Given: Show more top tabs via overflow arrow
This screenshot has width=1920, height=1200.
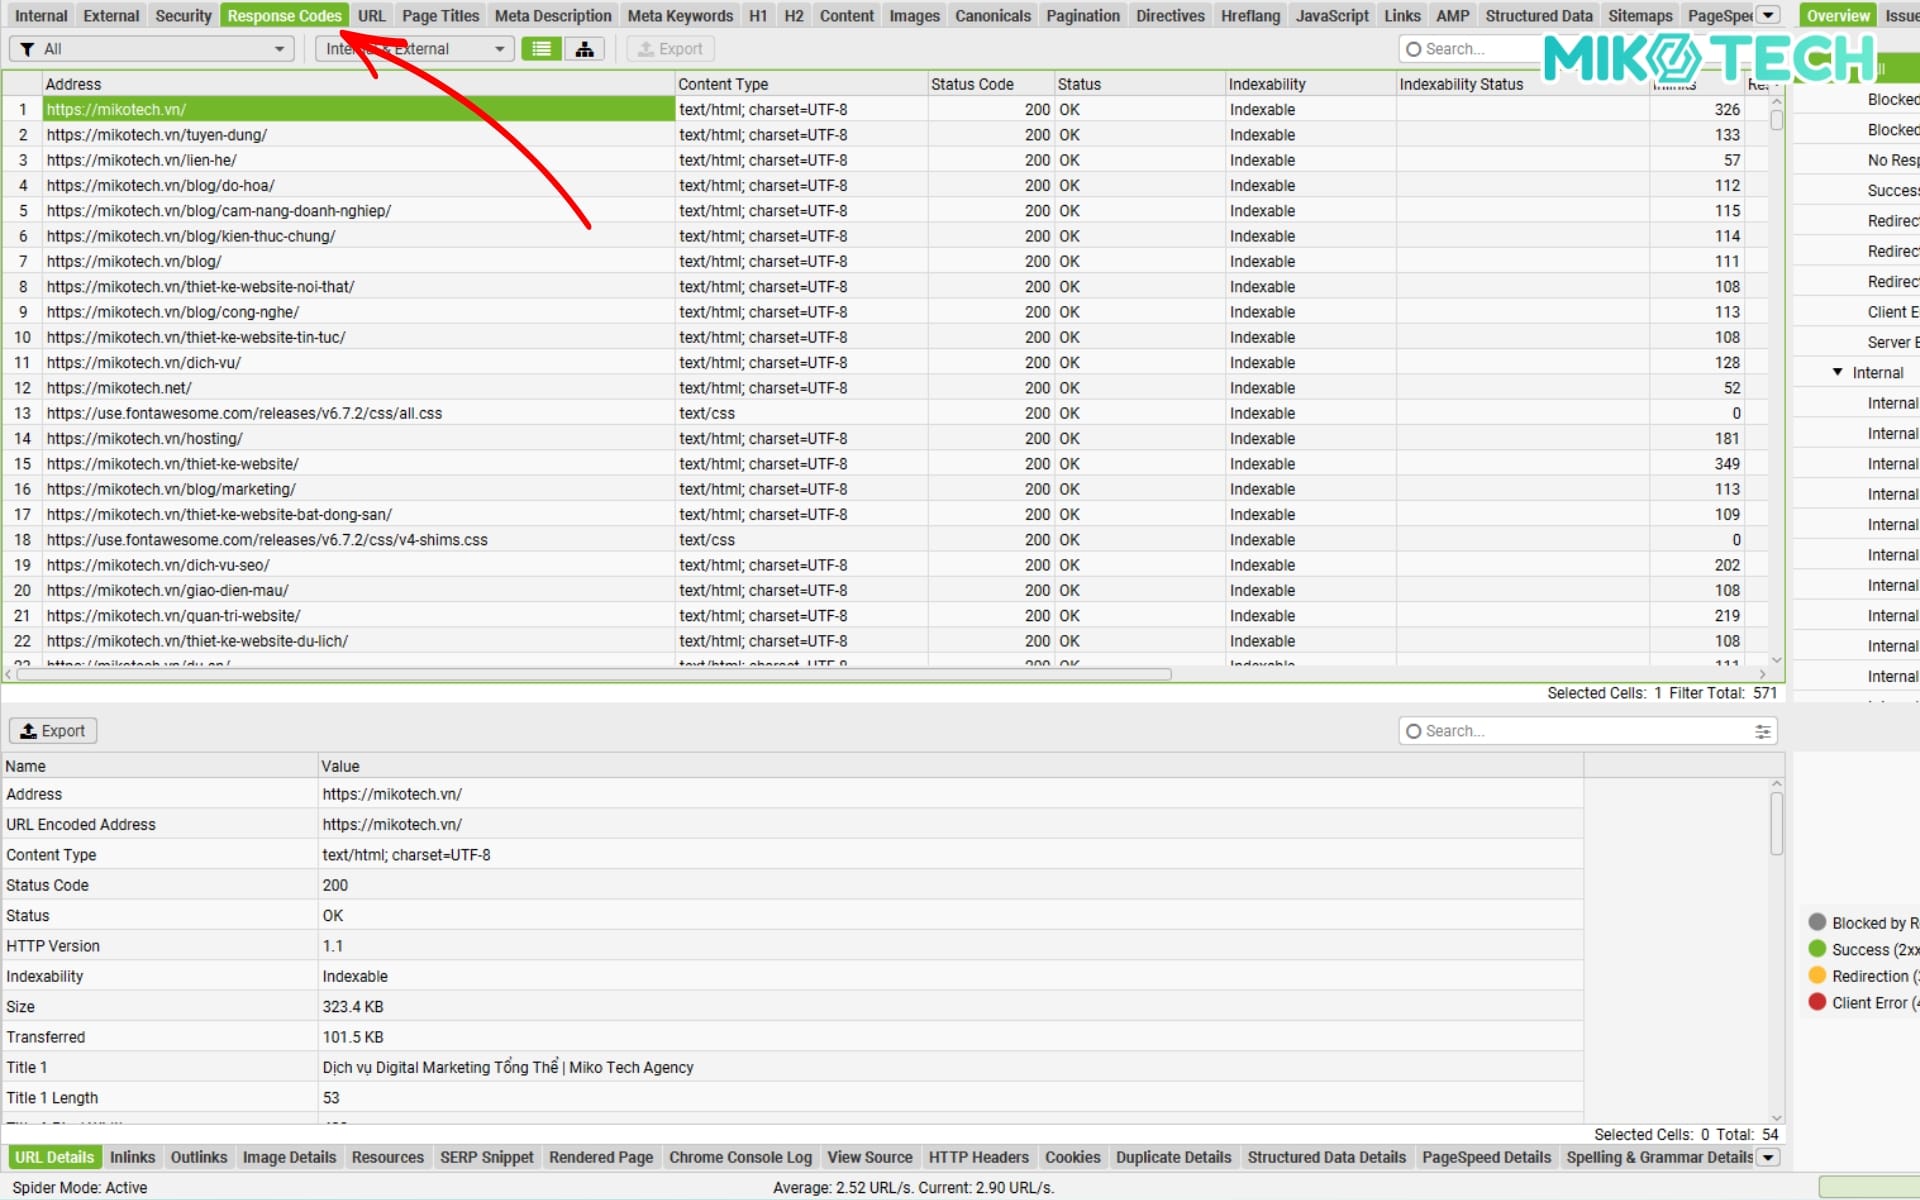Looking at the screenshot, I should click(x=1768, y=15).
